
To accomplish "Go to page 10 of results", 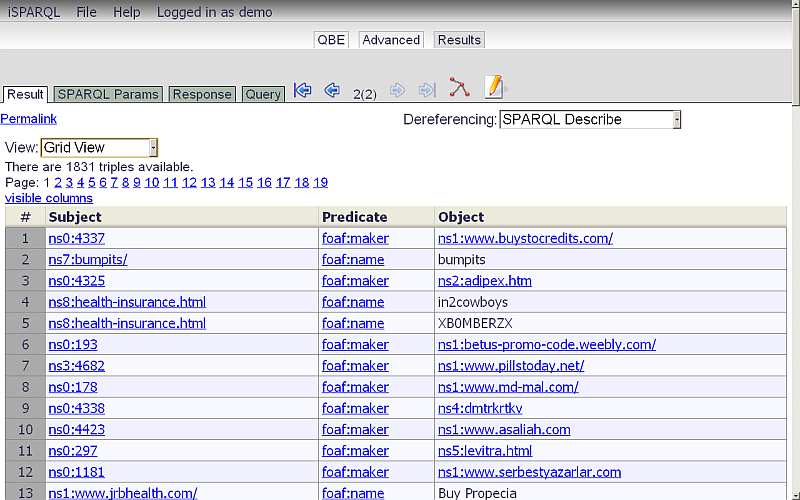I will 152,182.
